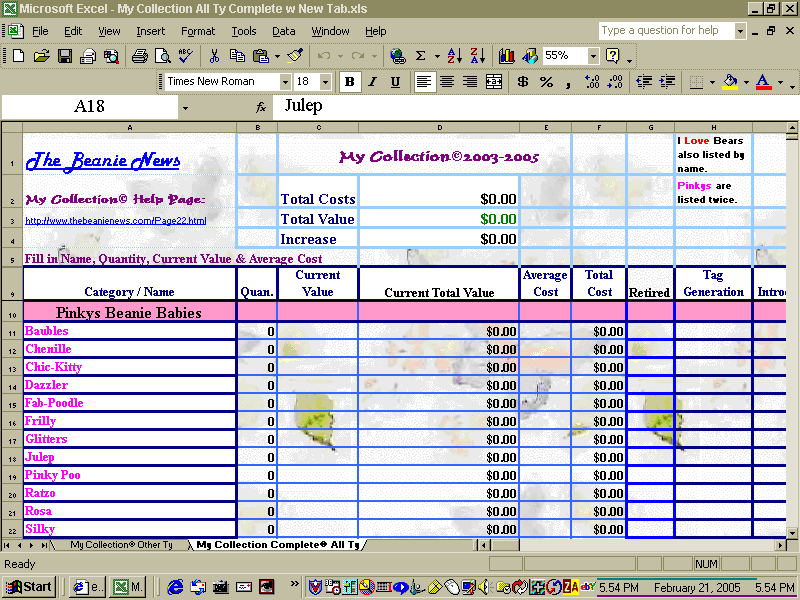
Task: Select the Format Painter brush
Action: [x=295, y=56]
